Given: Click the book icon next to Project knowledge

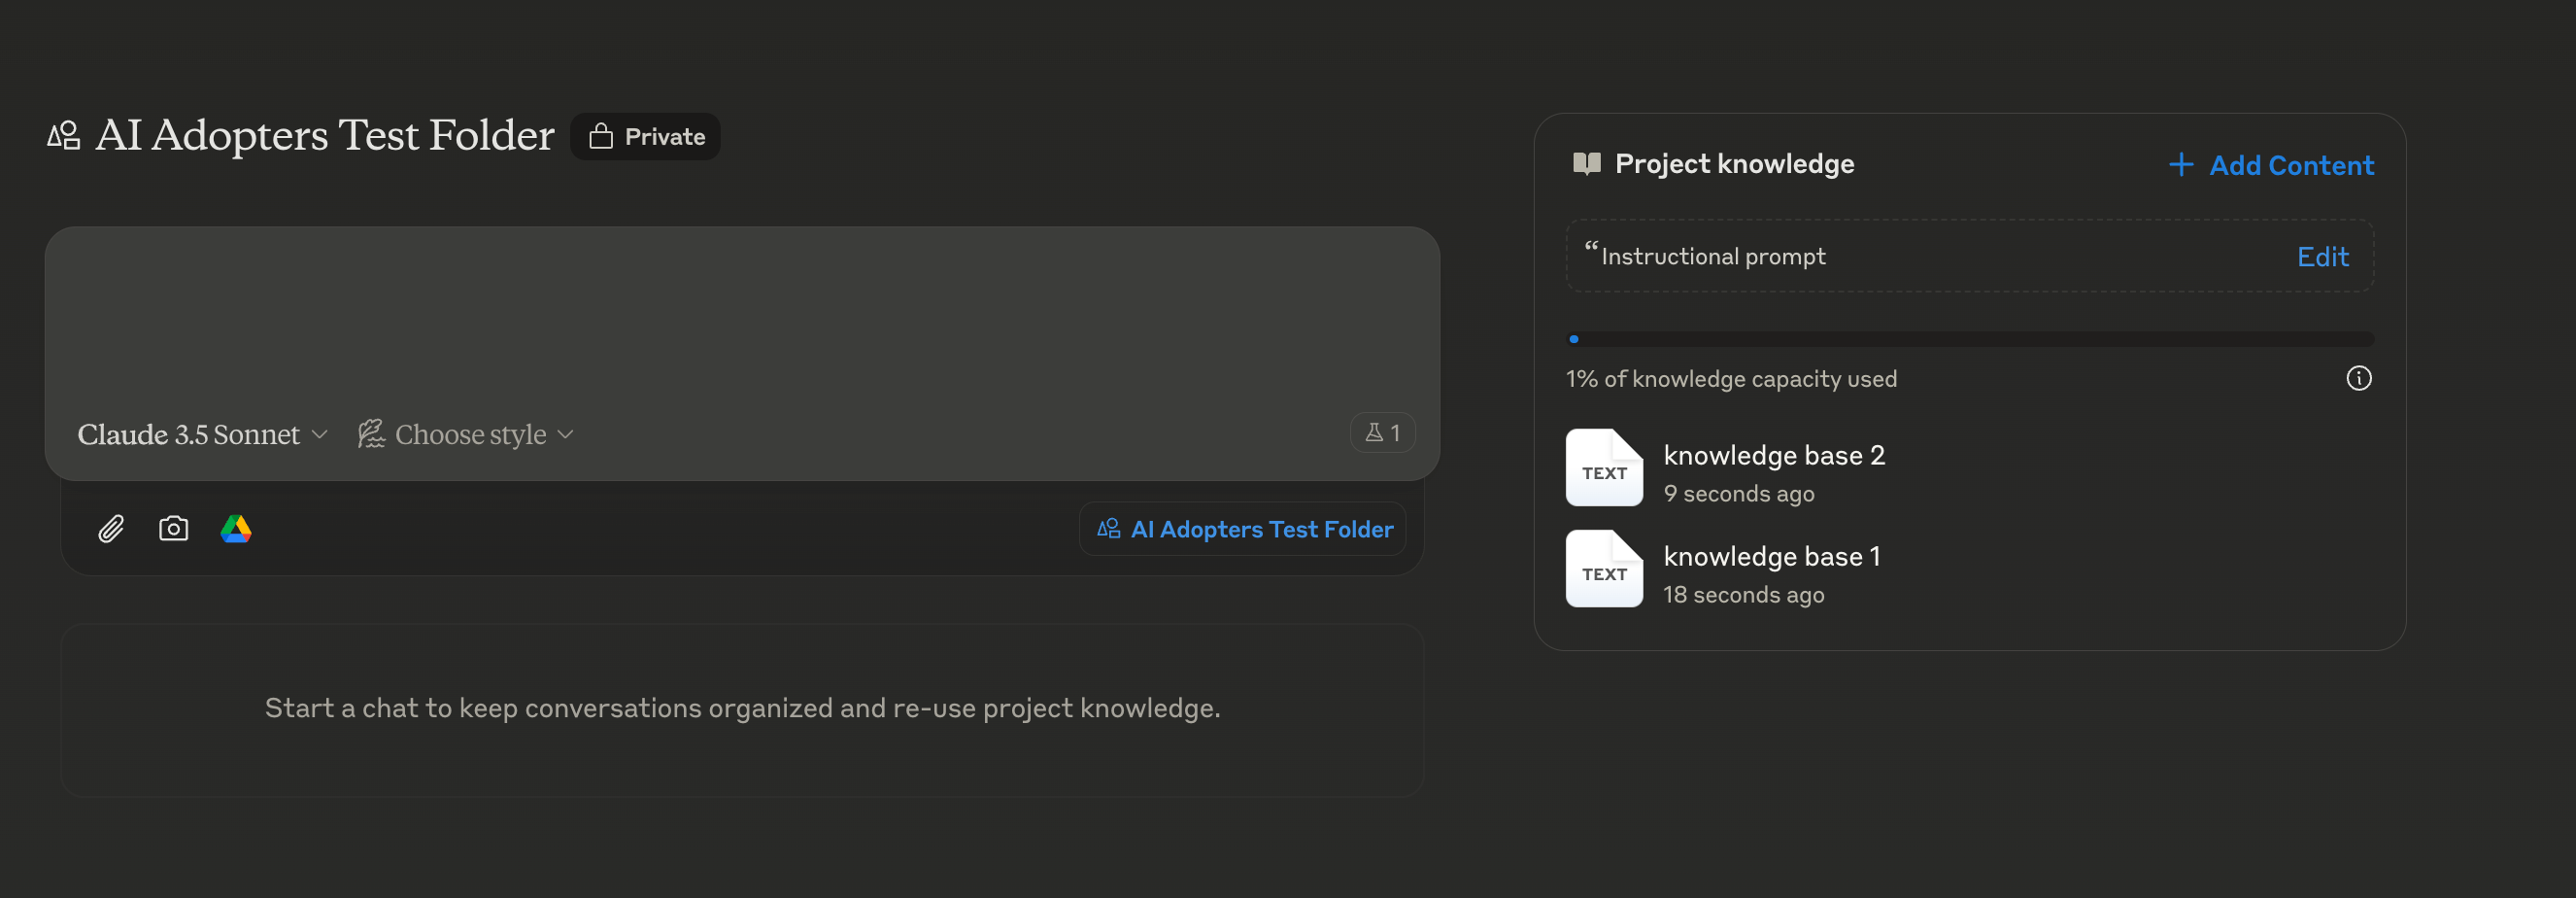Looking at the screenshot, I should tap(1586, 163).
